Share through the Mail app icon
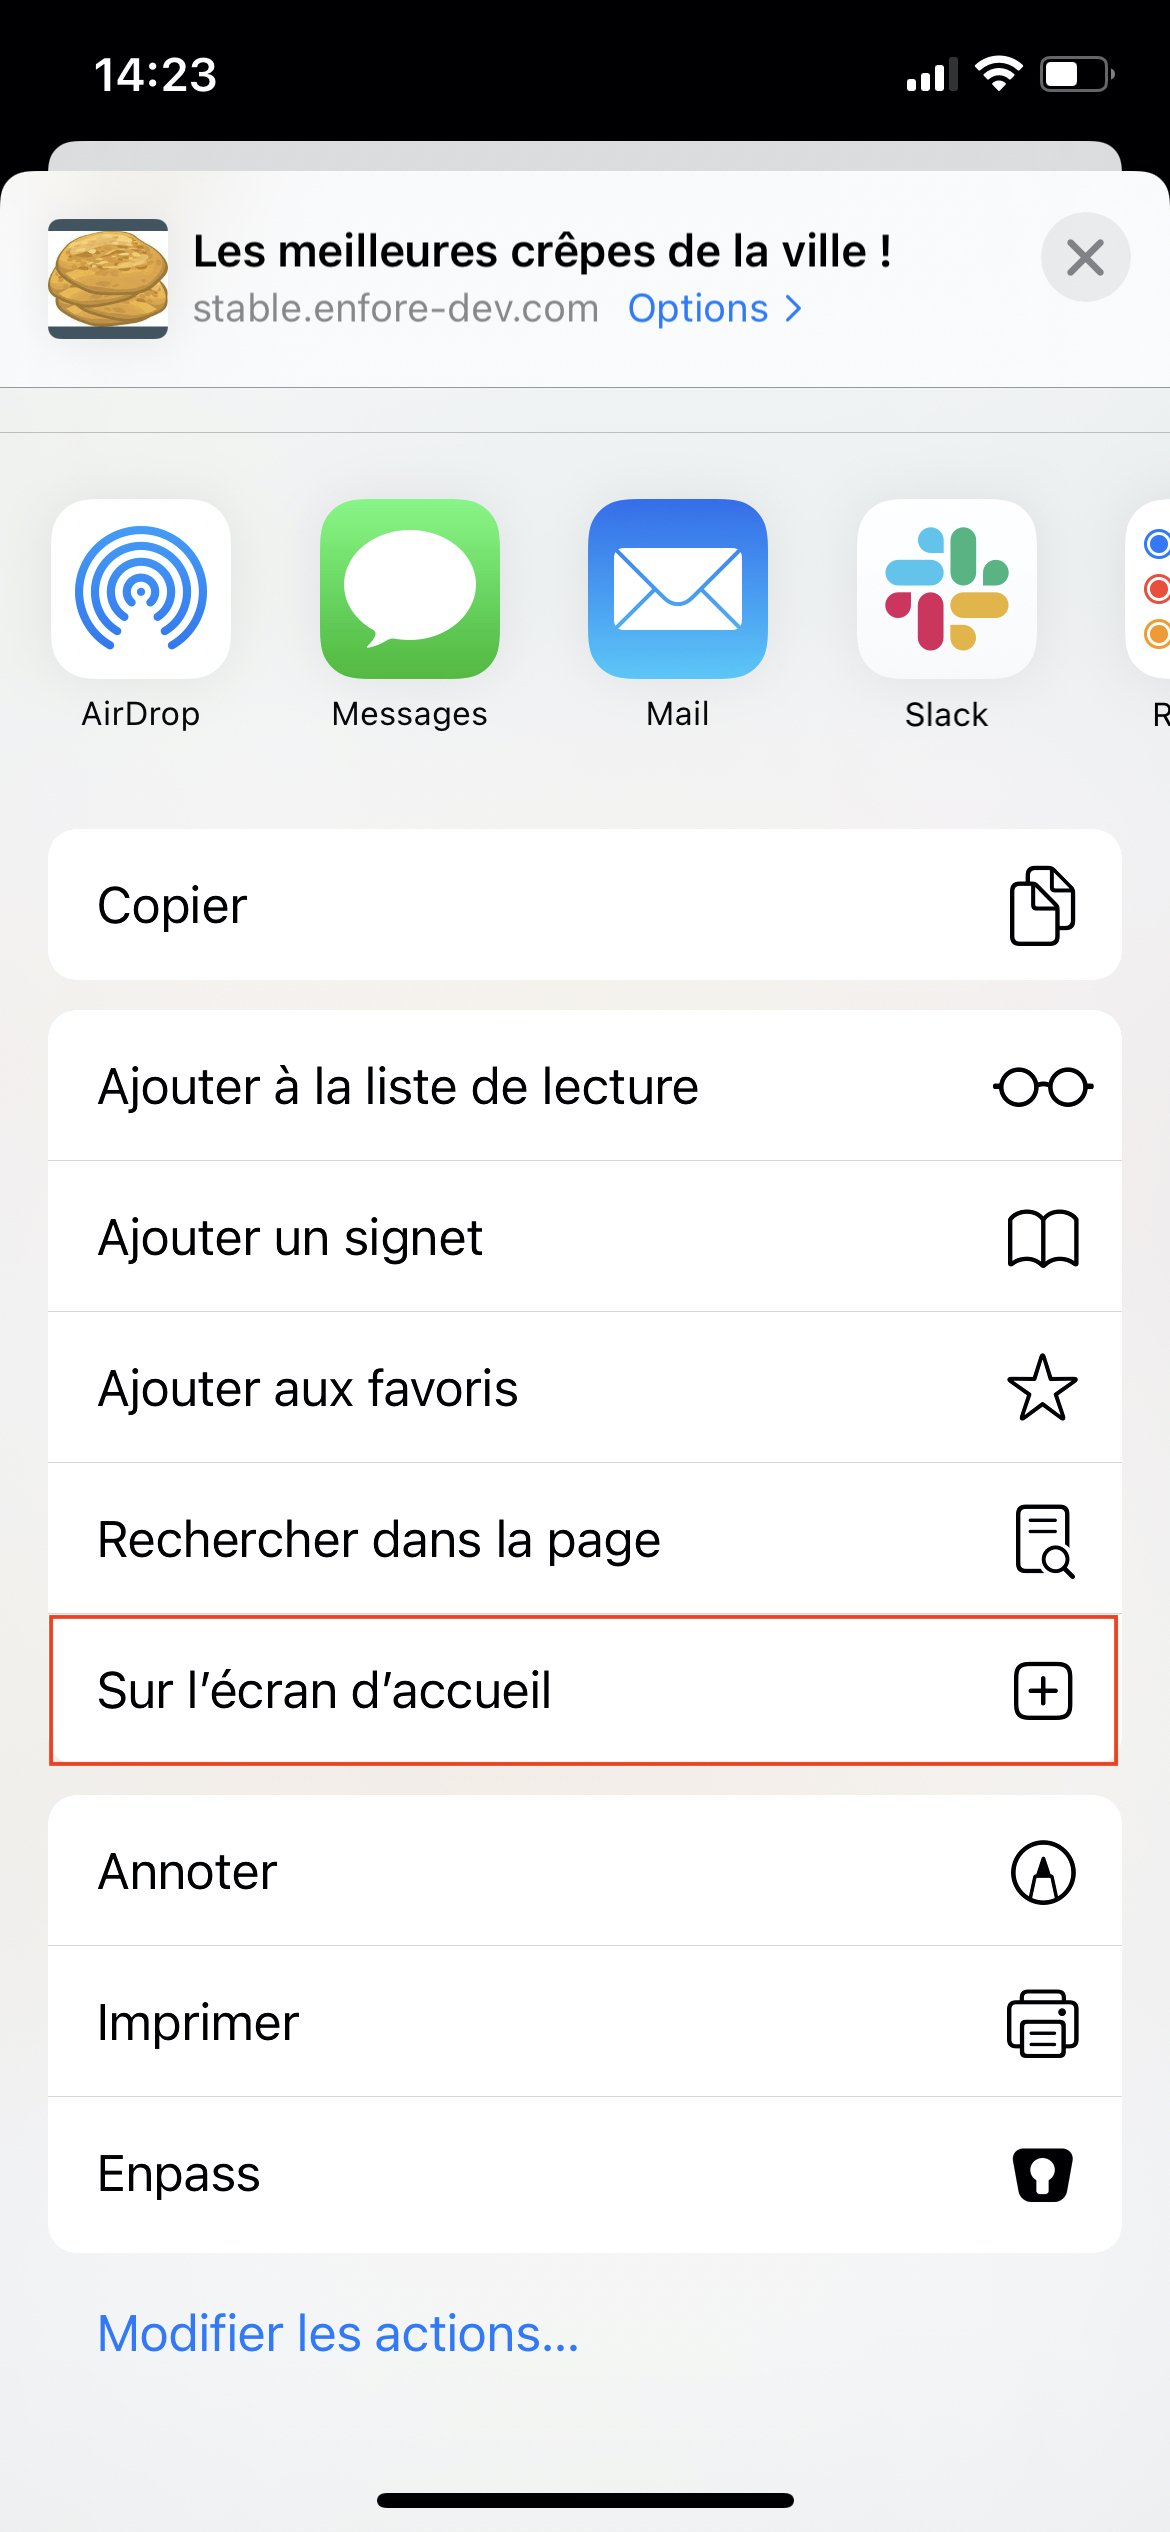Image resolution: width=1170 pixels, height=2532 pixels. [x=678, y=589]
